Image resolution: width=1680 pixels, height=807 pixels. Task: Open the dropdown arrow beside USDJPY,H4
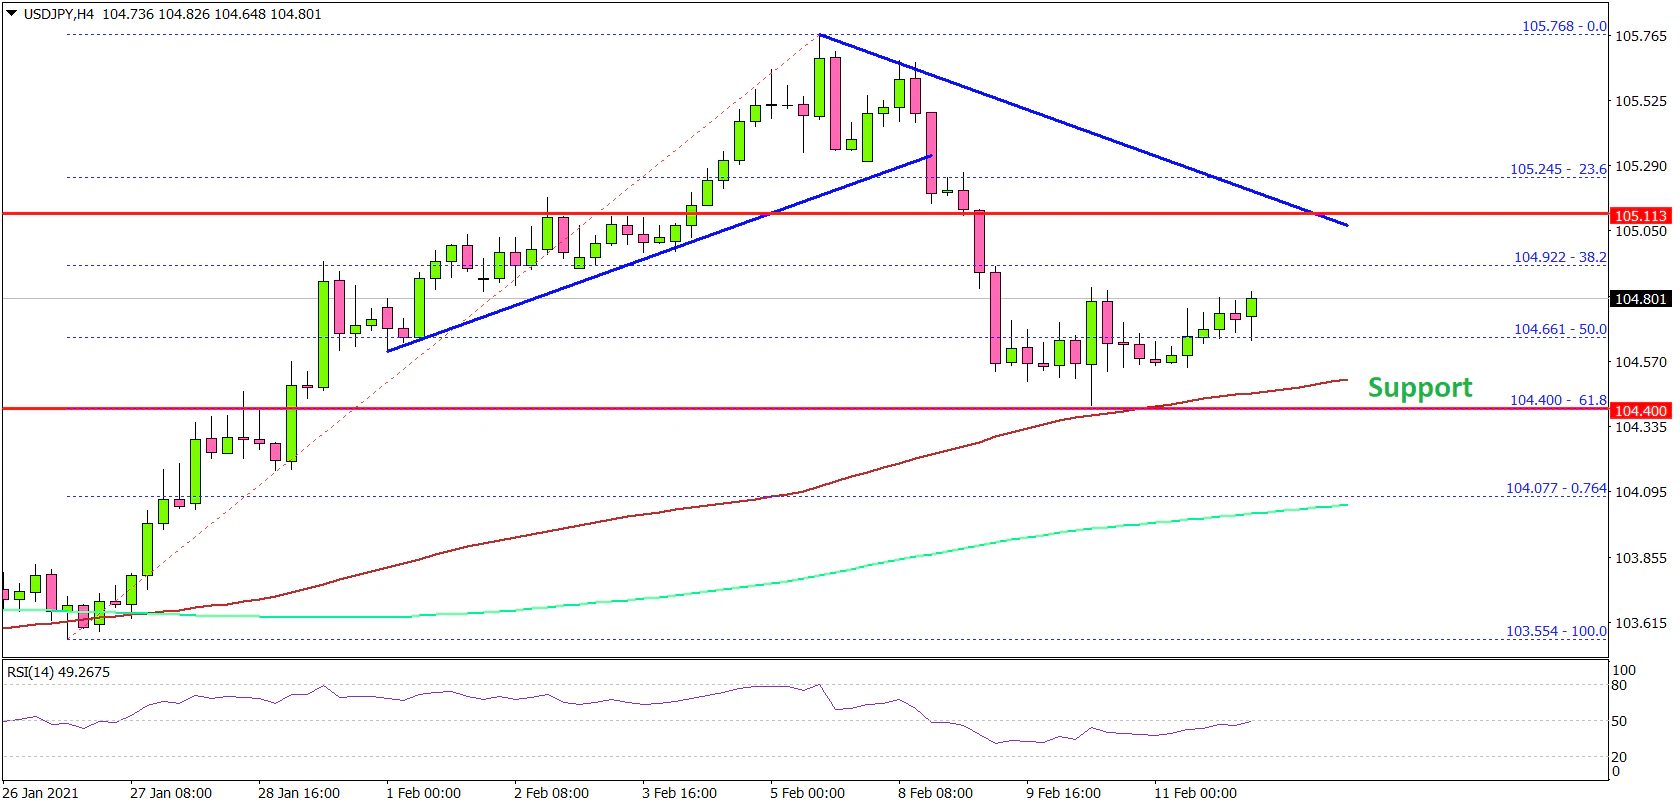coord(12,14)
